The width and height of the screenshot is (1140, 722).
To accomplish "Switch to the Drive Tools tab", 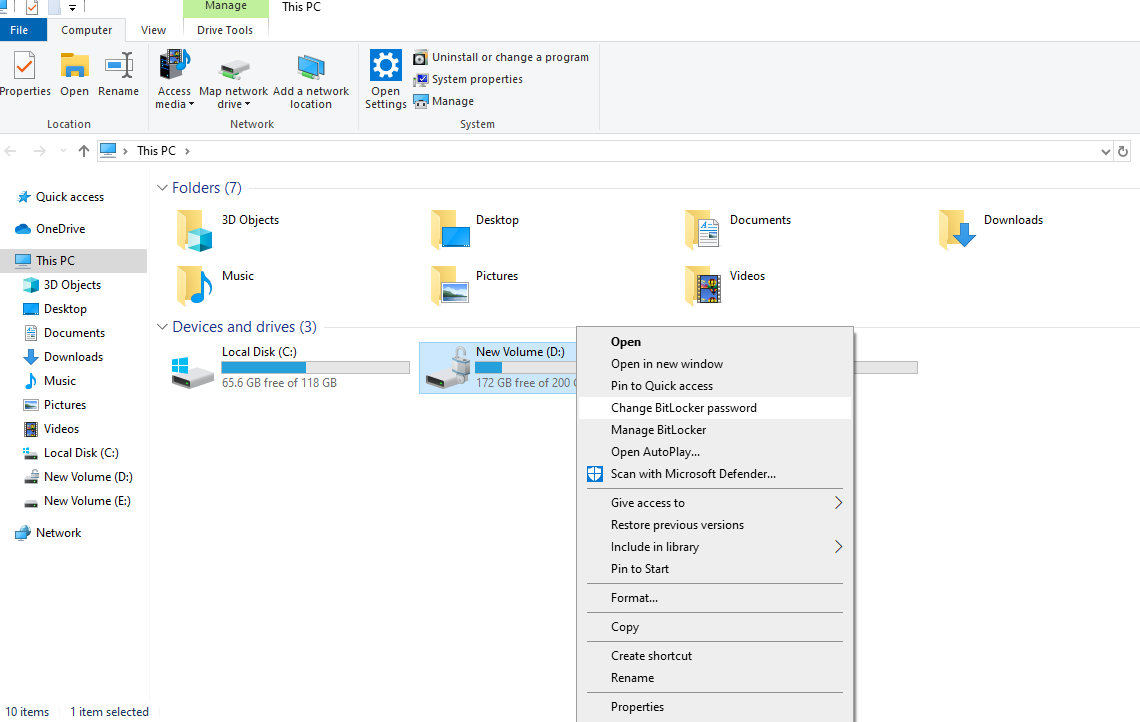I will pyautogui.click(x=225, y=30).
